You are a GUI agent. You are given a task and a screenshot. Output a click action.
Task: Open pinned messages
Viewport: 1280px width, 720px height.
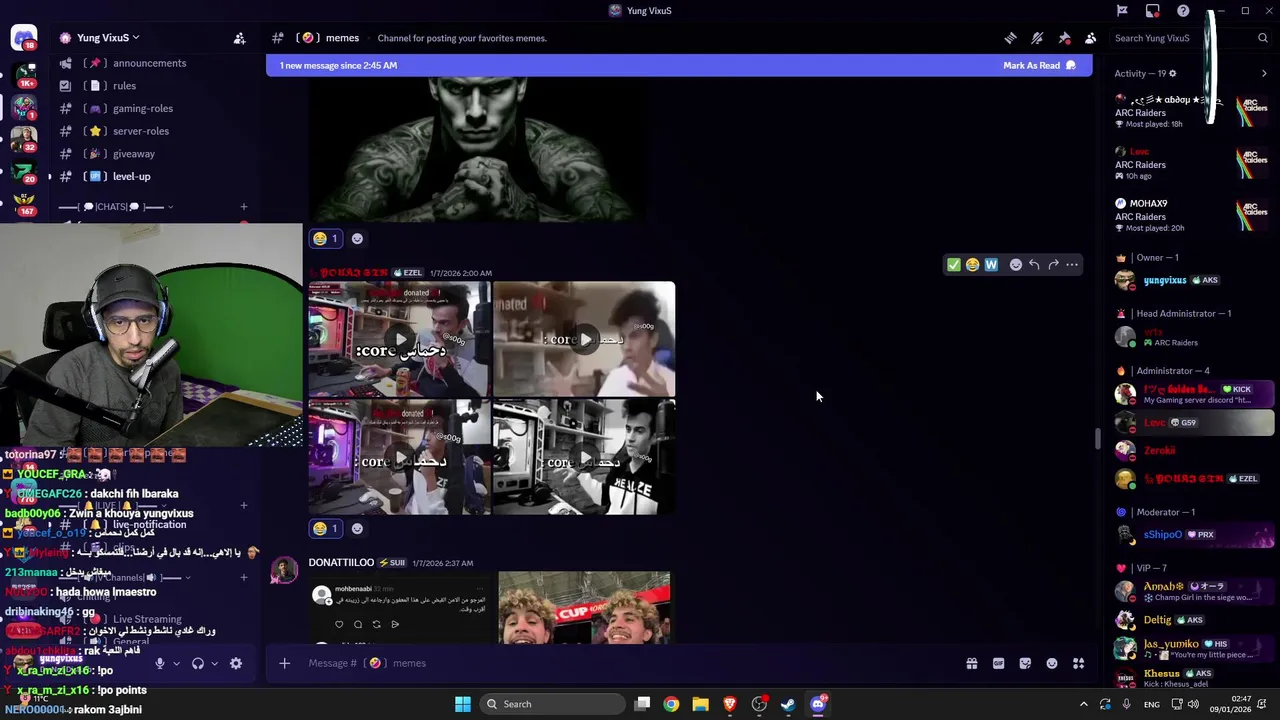pos(1064,38)
